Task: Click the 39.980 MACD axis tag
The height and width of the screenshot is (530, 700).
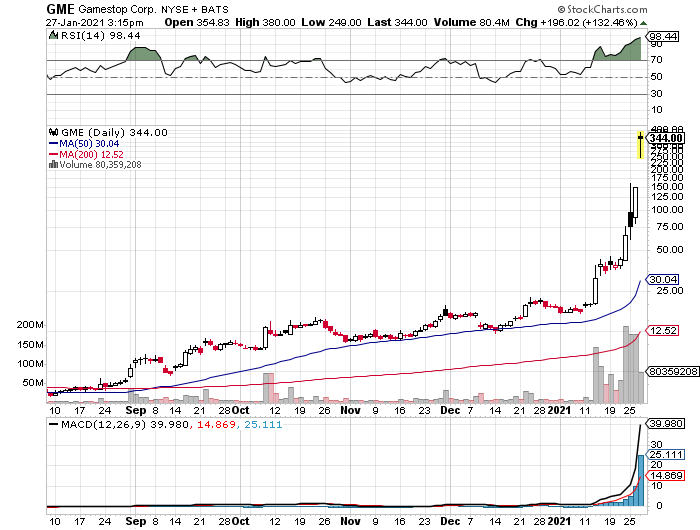Action: (x=666, y=423)
